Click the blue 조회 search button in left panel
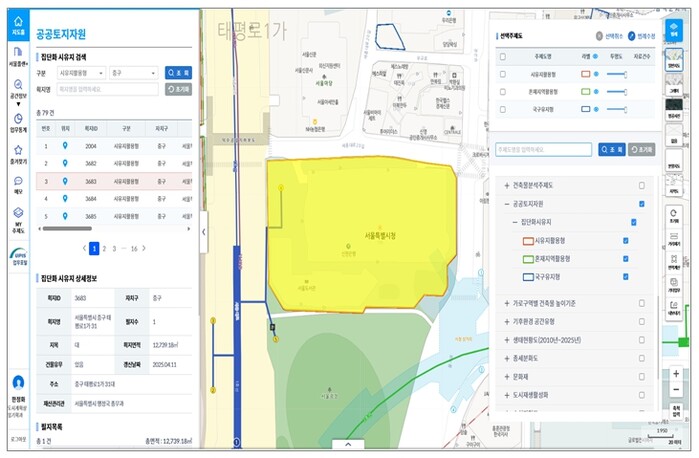Viewport: 699px width, 458px height. tap(178, 73)
